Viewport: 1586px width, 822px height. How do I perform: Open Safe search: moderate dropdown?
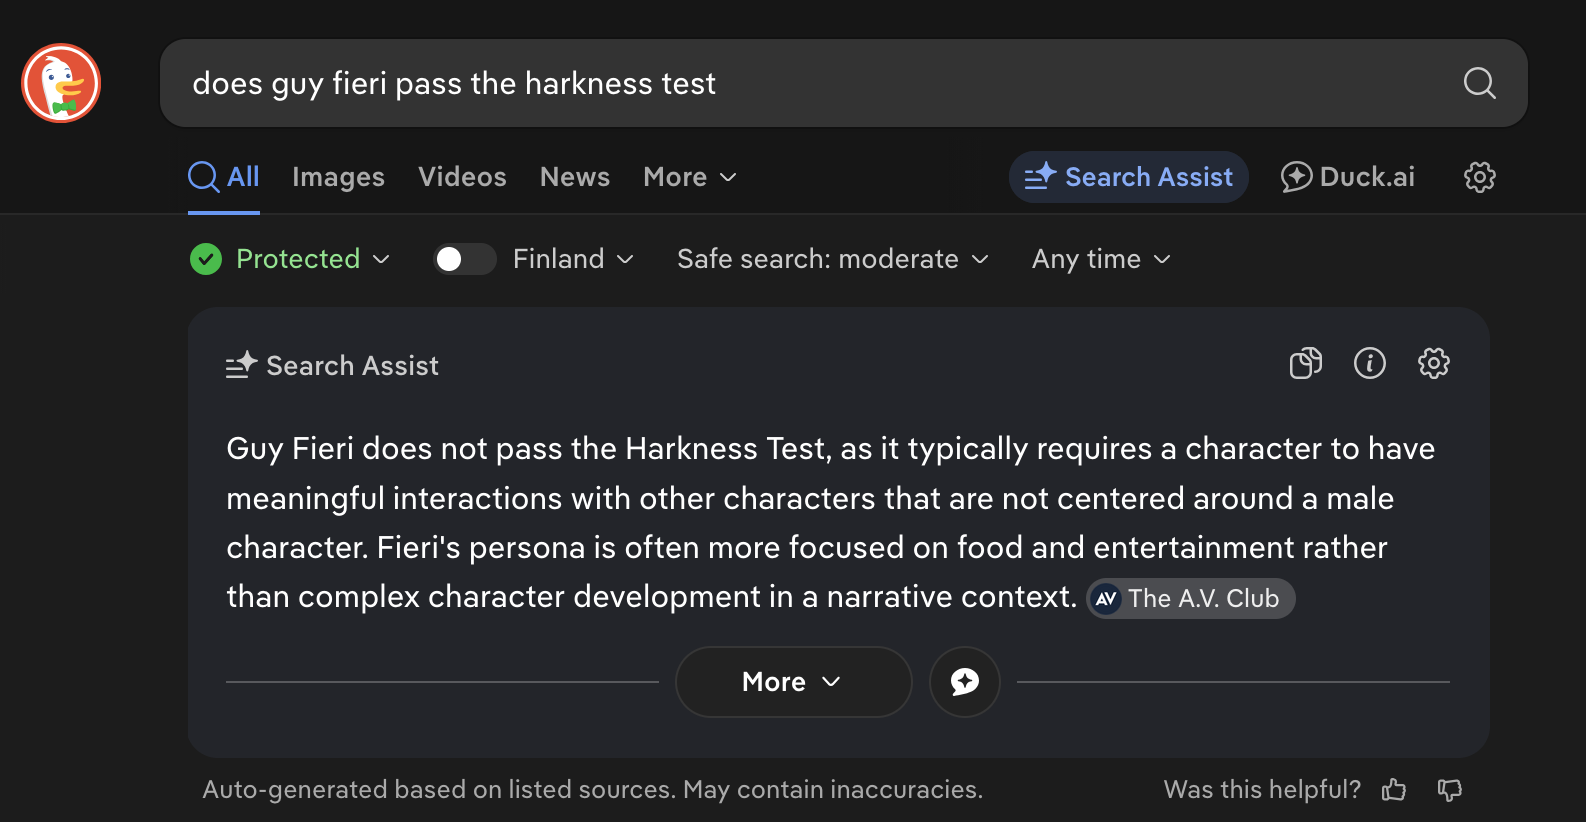click(832, 259)
